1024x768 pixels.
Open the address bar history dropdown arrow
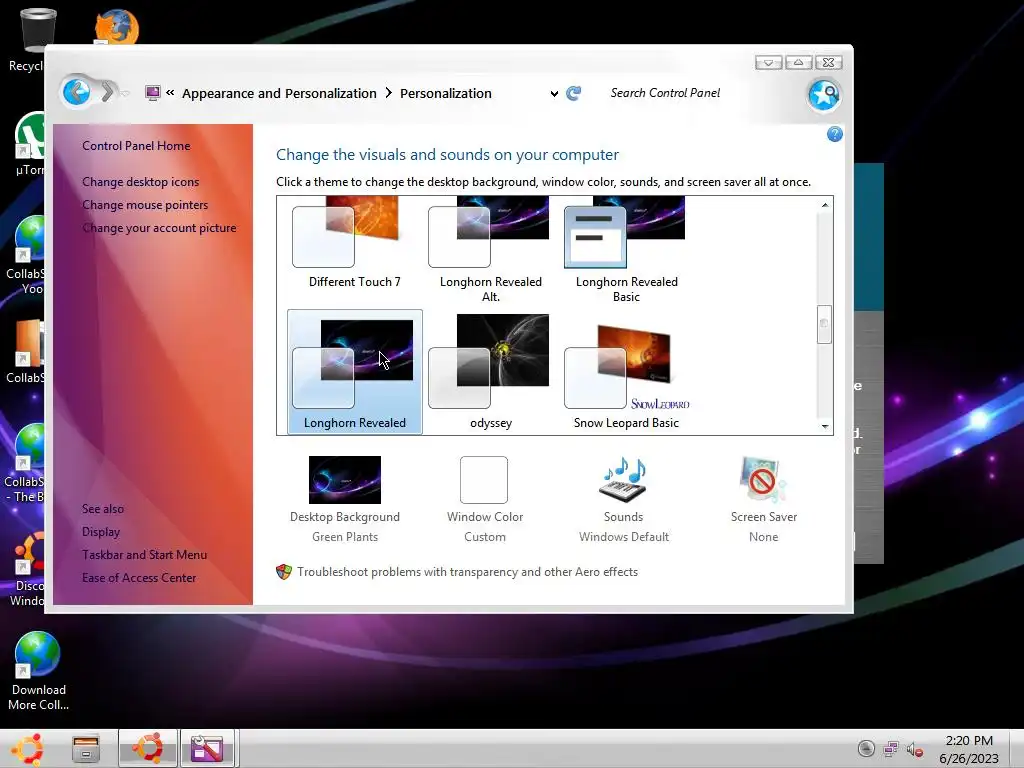tap(554, 93)
